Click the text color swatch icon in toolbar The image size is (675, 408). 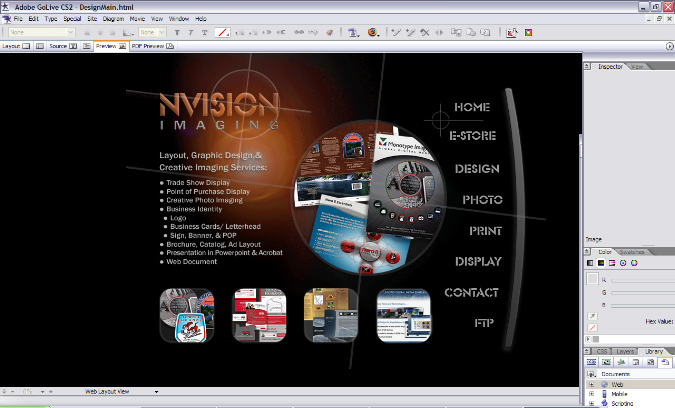[224, 32]
